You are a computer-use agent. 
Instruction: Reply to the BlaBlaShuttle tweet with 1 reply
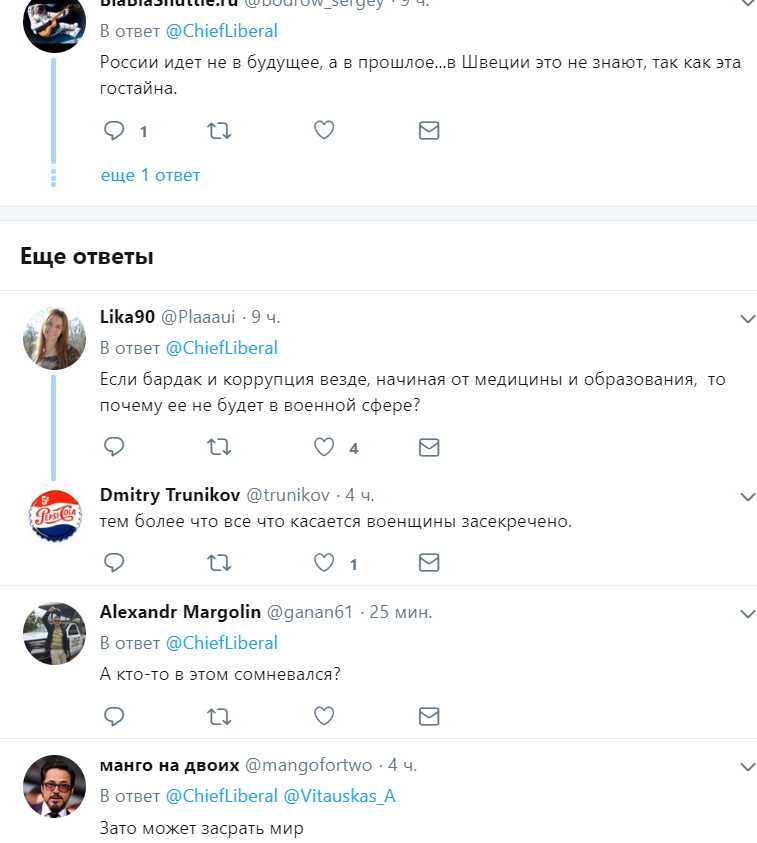pyautogui.click(x=114, y=131)
